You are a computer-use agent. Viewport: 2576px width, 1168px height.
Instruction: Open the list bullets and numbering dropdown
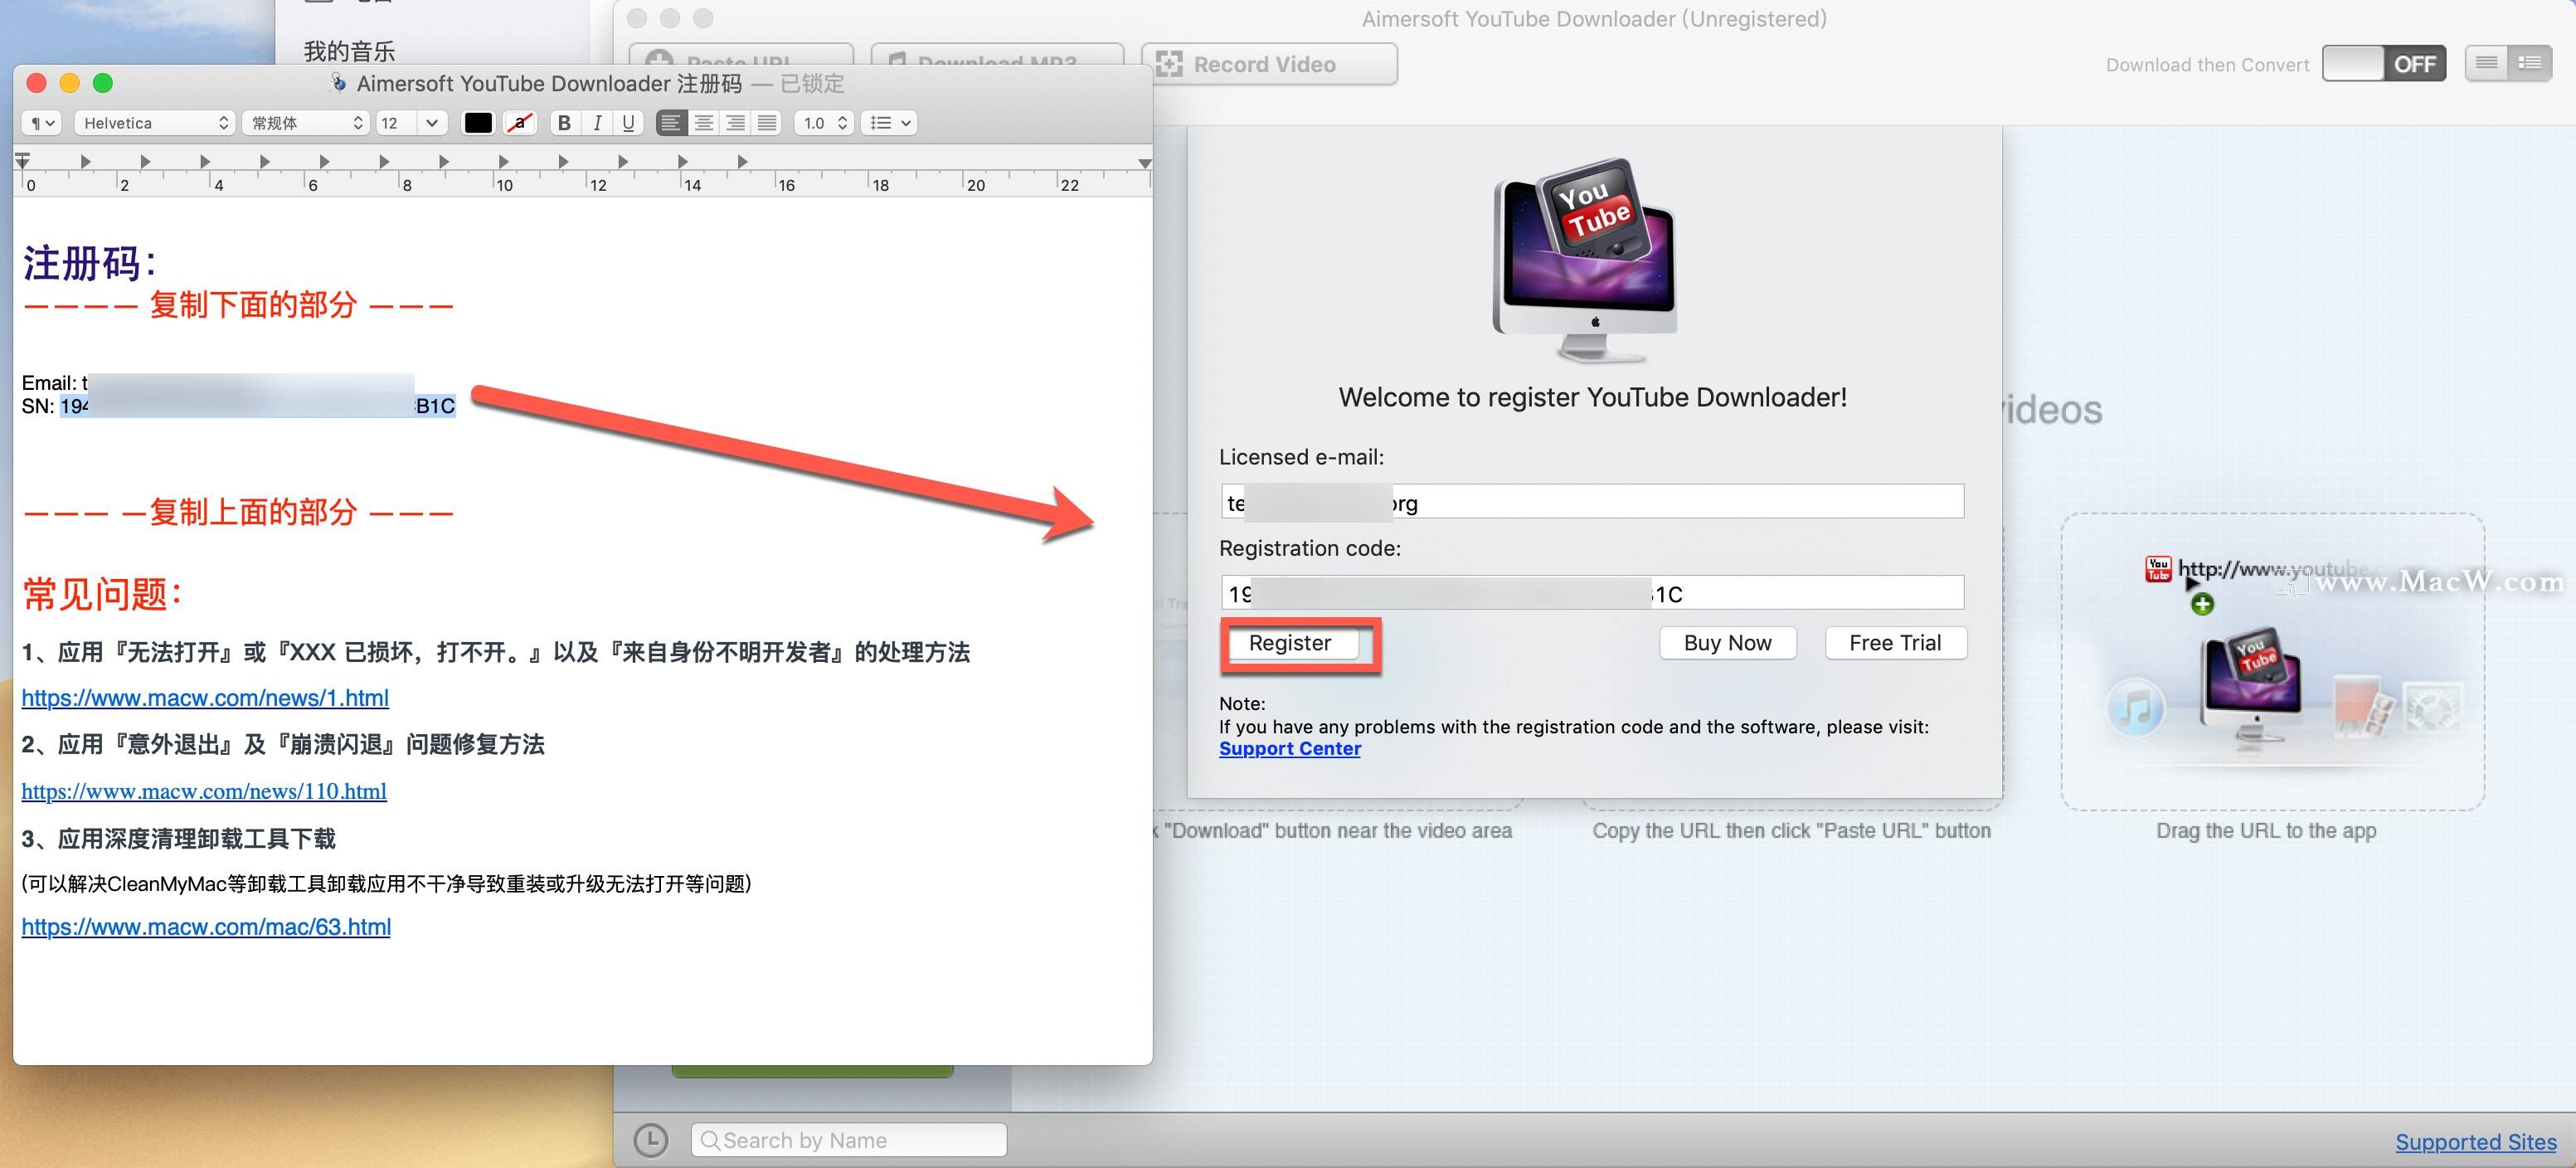point(889,123)
